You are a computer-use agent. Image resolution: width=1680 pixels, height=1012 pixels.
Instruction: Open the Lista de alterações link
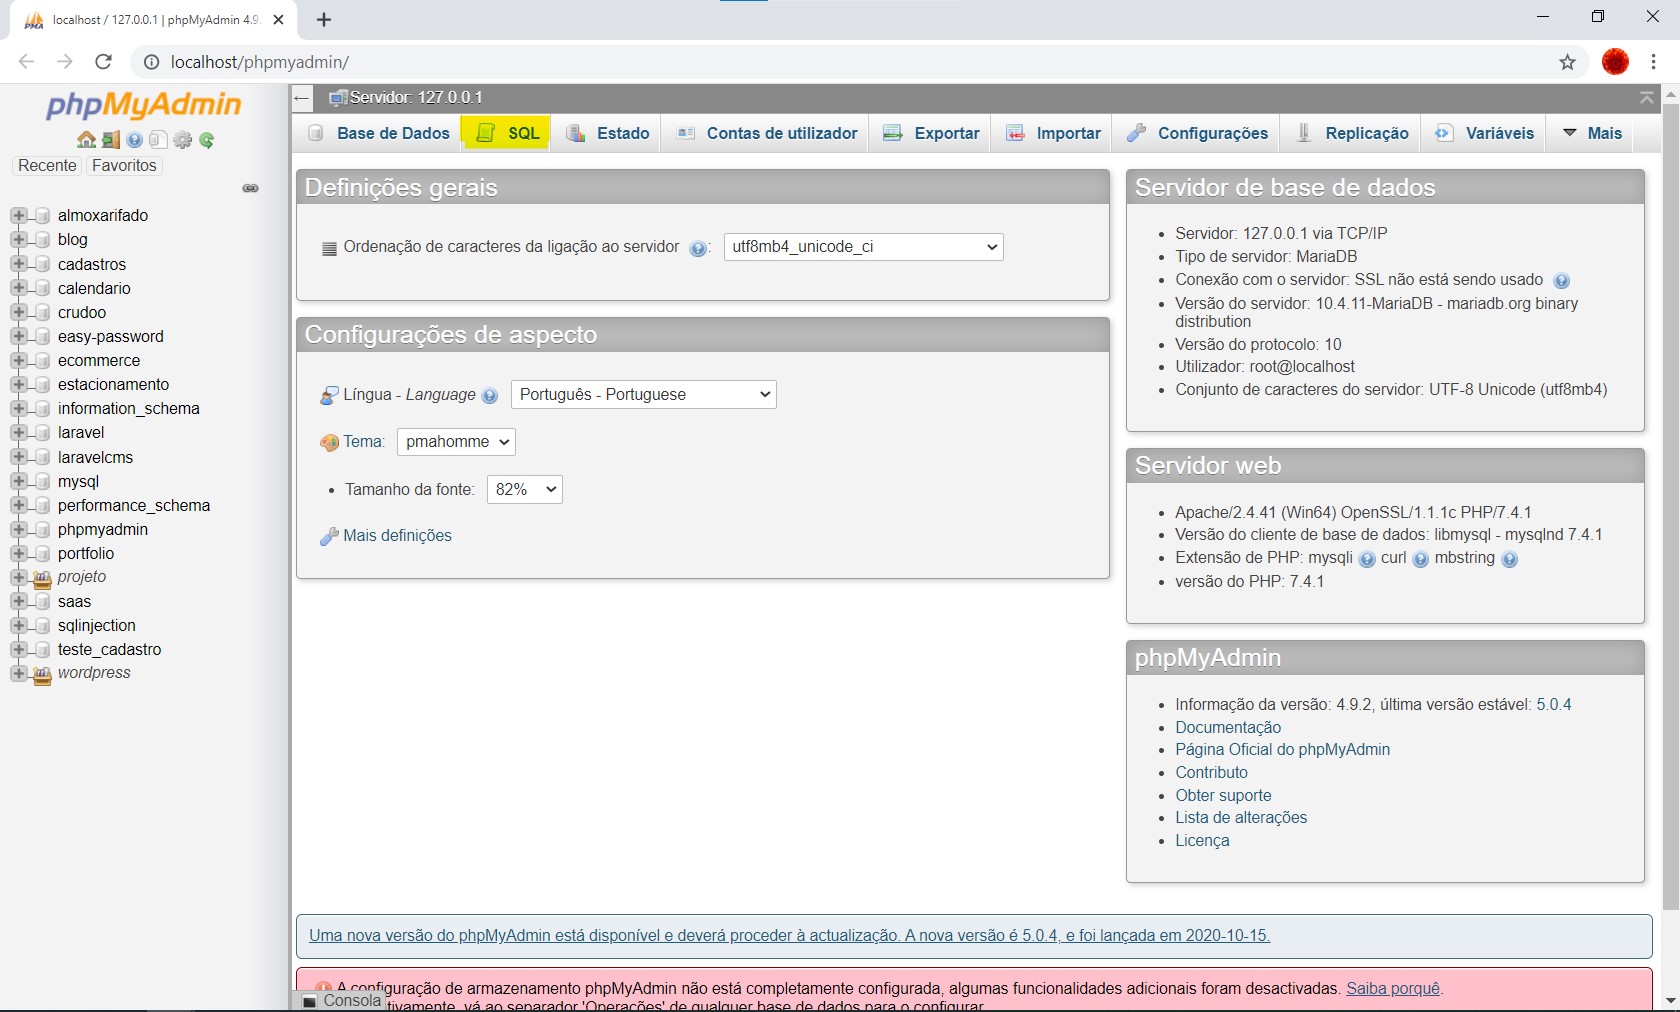pyautogui.click(x=1241, y=818)
